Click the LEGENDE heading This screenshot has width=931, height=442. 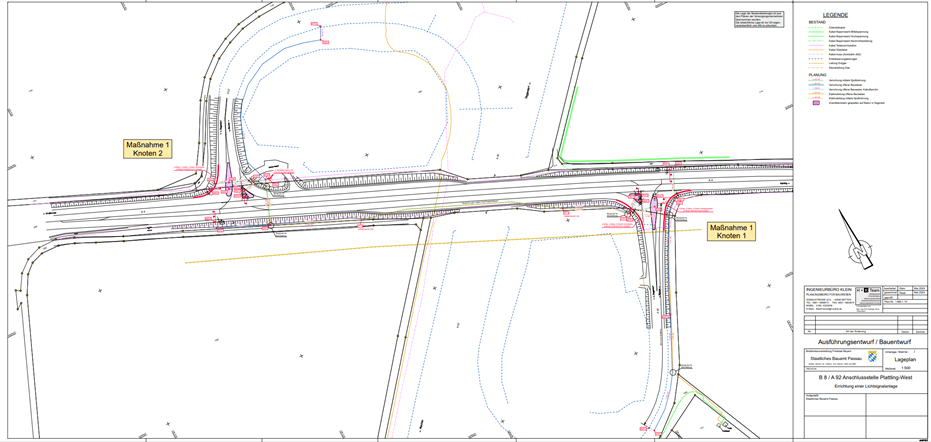coord(835,15)
